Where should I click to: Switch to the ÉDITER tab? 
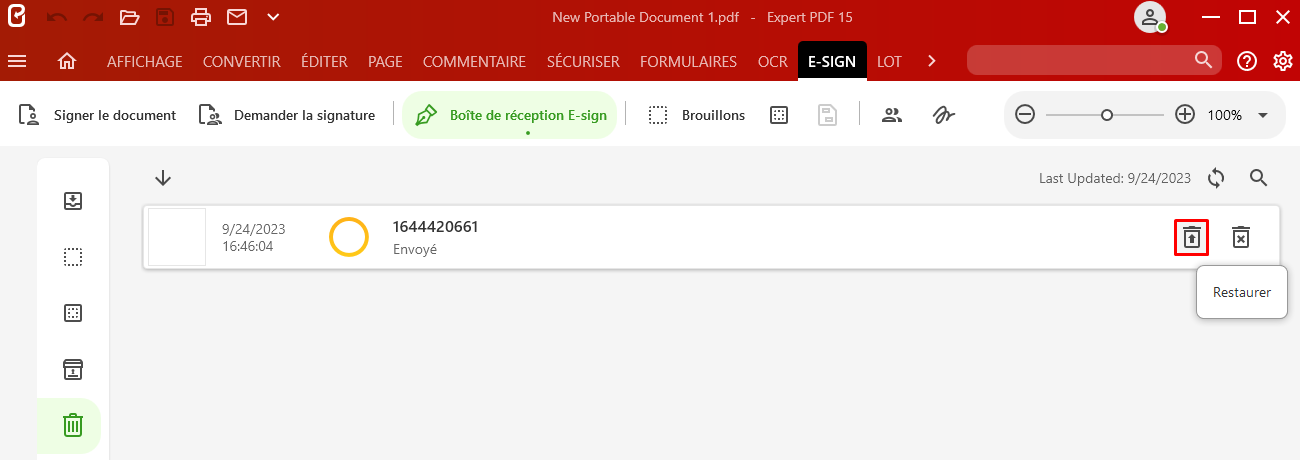click(324, 61)
